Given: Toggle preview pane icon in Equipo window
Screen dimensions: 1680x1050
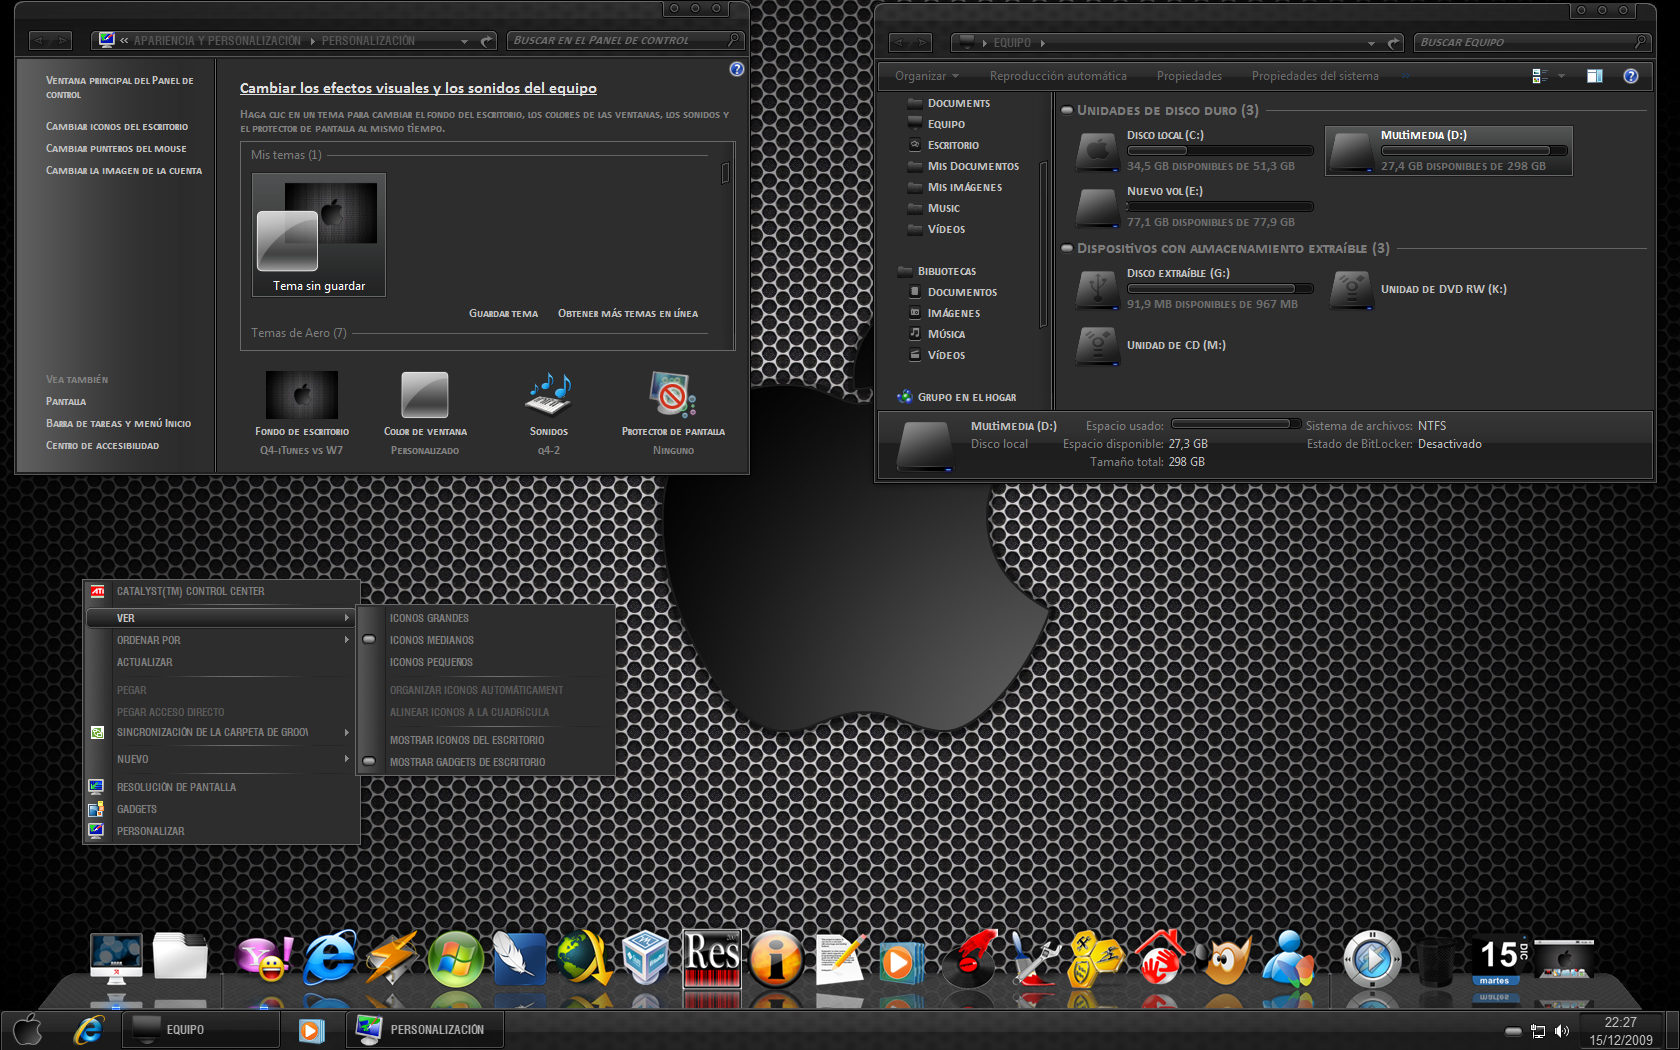Looking at the screenshot, I should (1595, 76).
